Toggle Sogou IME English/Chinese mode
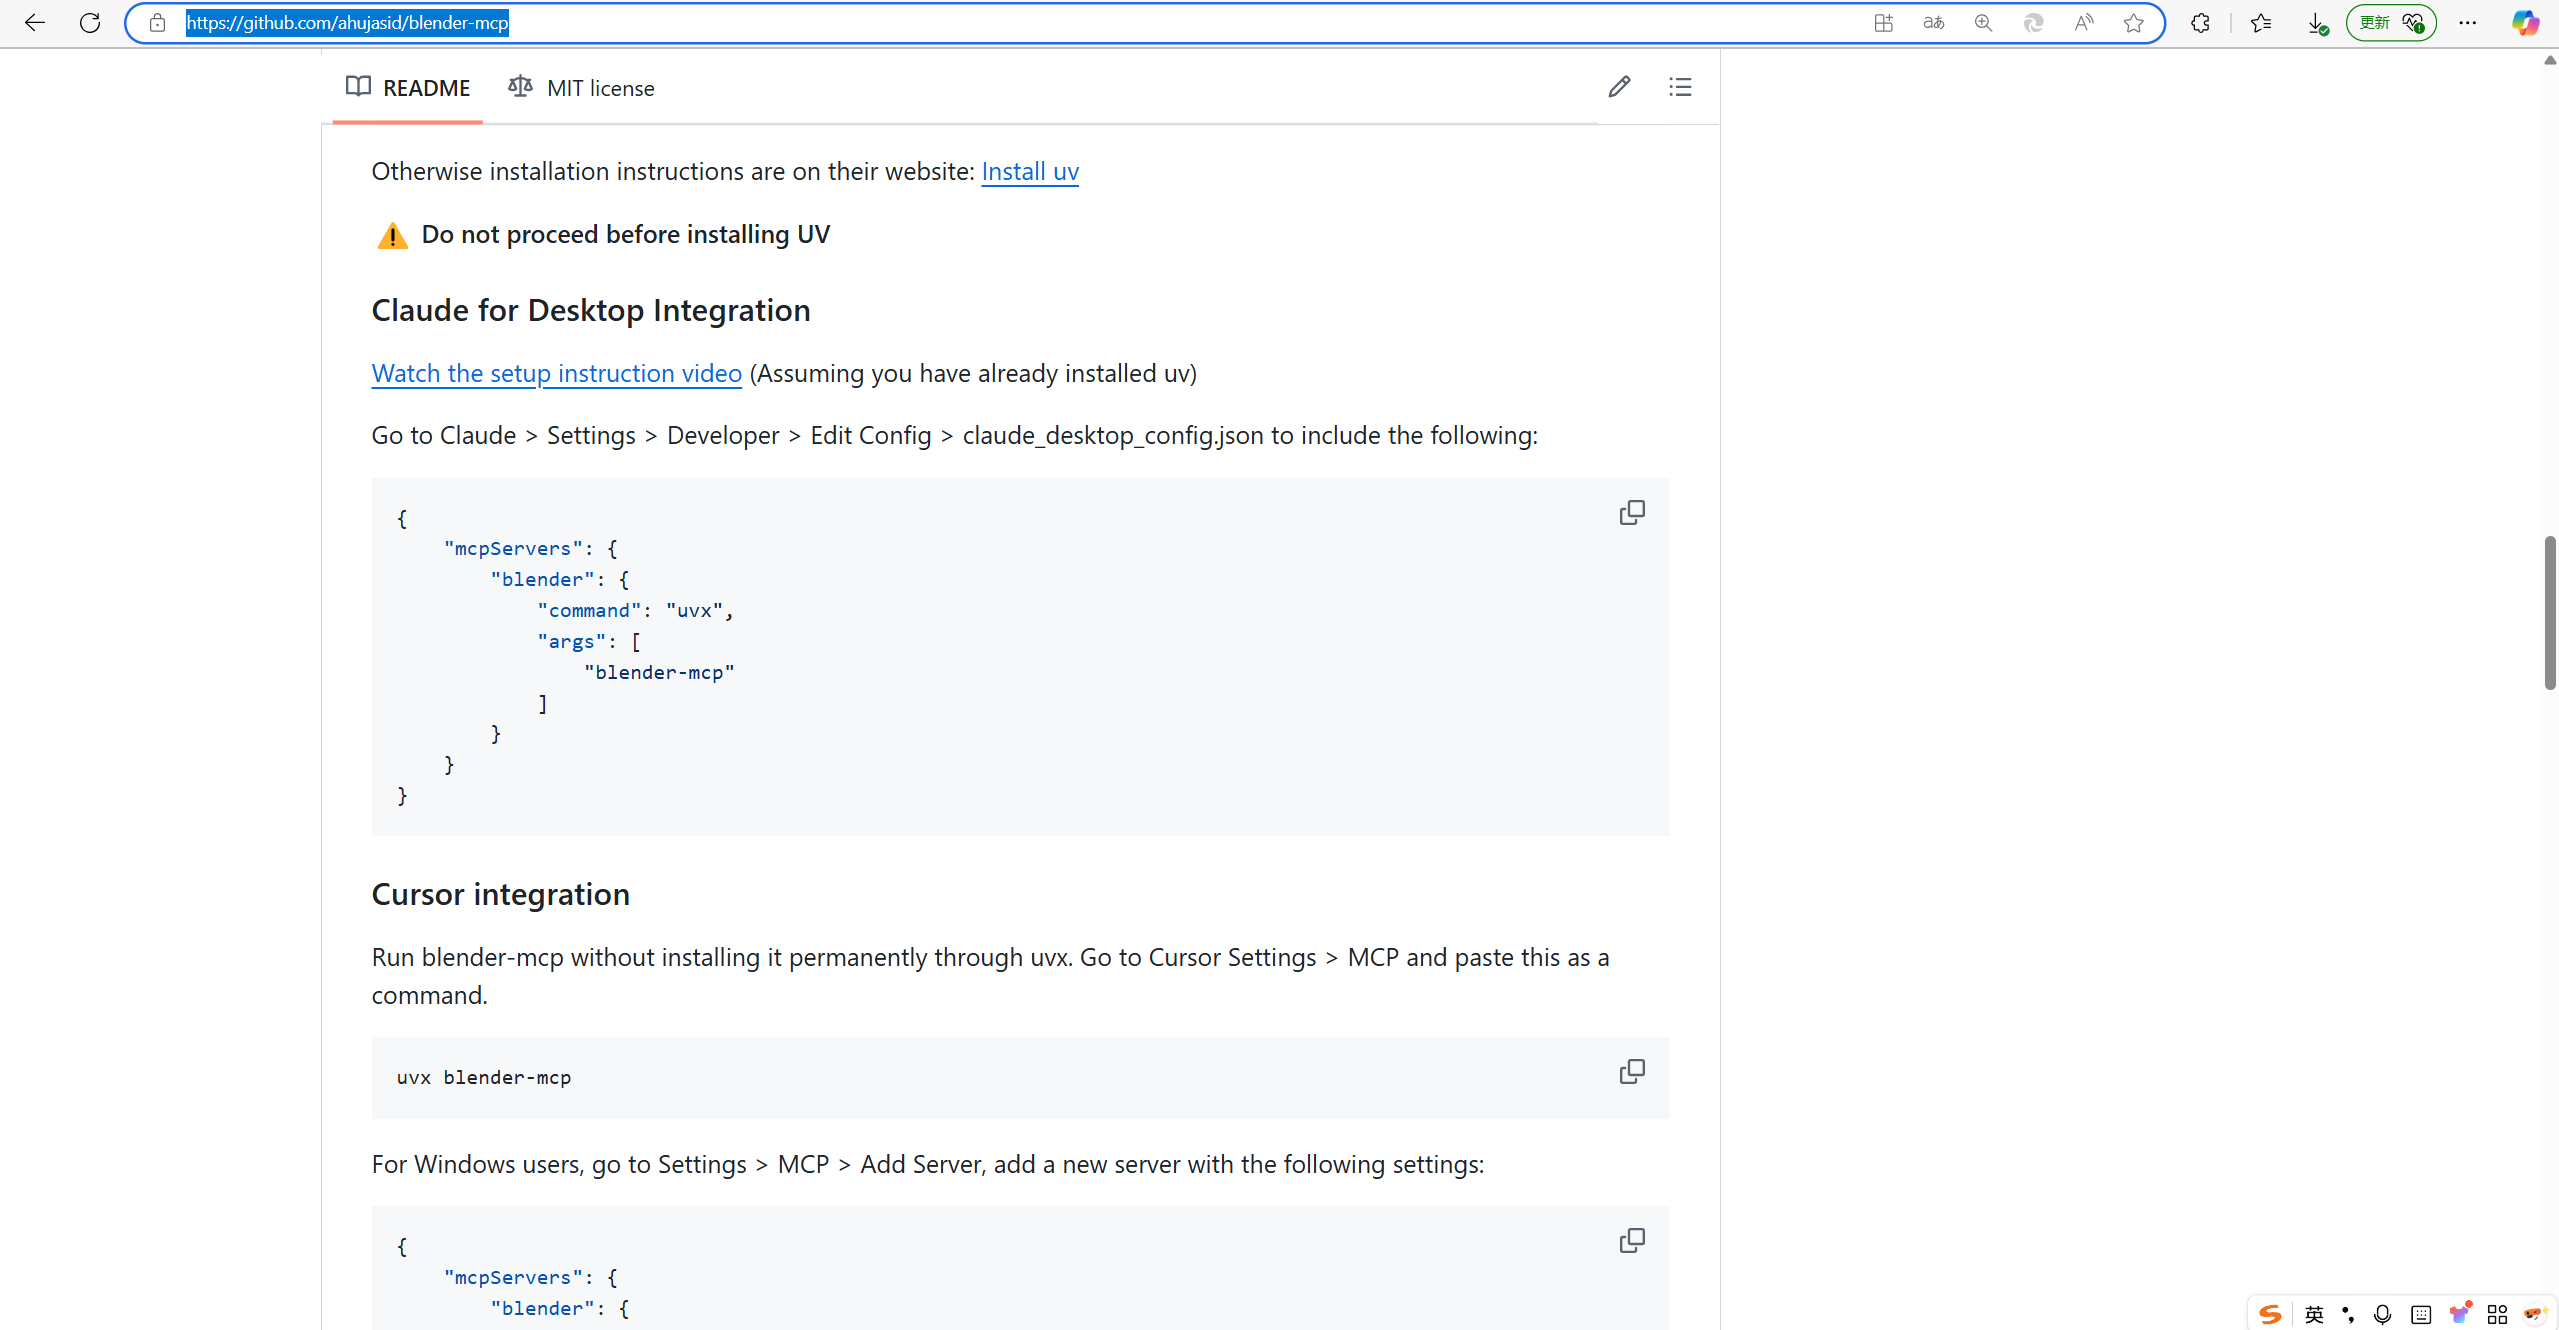Screen dimensions: 2559x1330 click(2314, 1314)
